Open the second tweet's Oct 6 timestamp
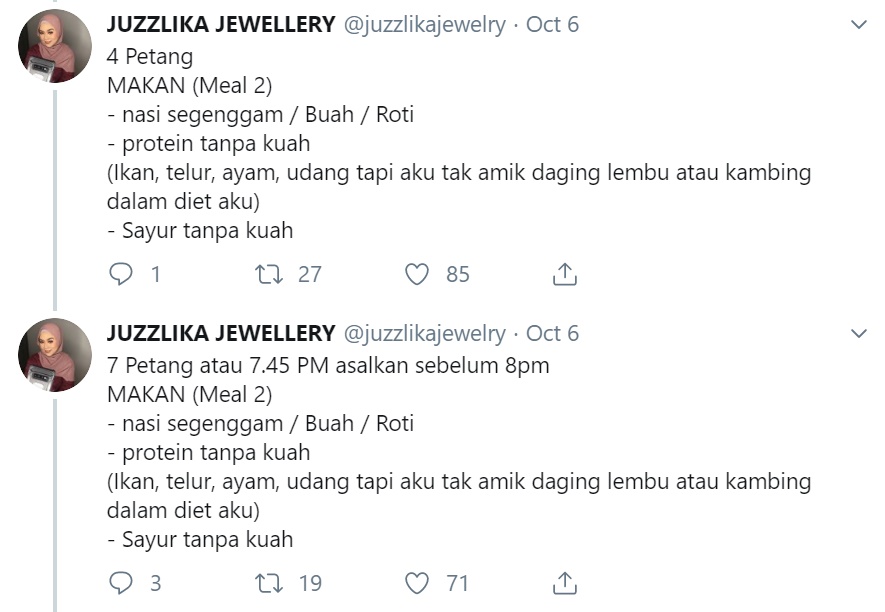Screen dimensions: 885x612 click(552, 333)
